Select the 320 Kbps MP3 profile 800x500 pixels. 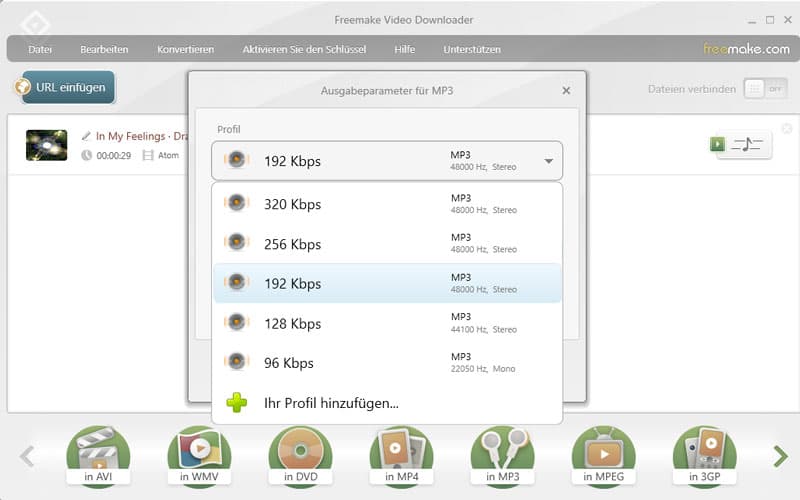[x=387, y=204]
